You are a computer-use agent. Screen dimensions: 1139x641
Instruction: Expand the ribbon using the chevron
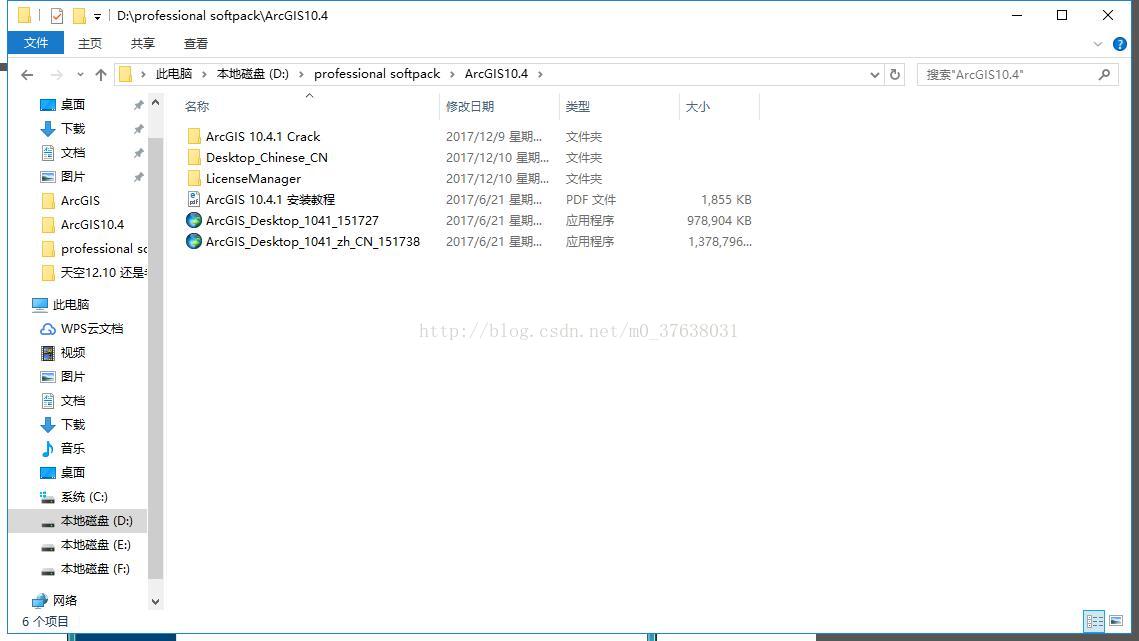tap(1098, 44)
